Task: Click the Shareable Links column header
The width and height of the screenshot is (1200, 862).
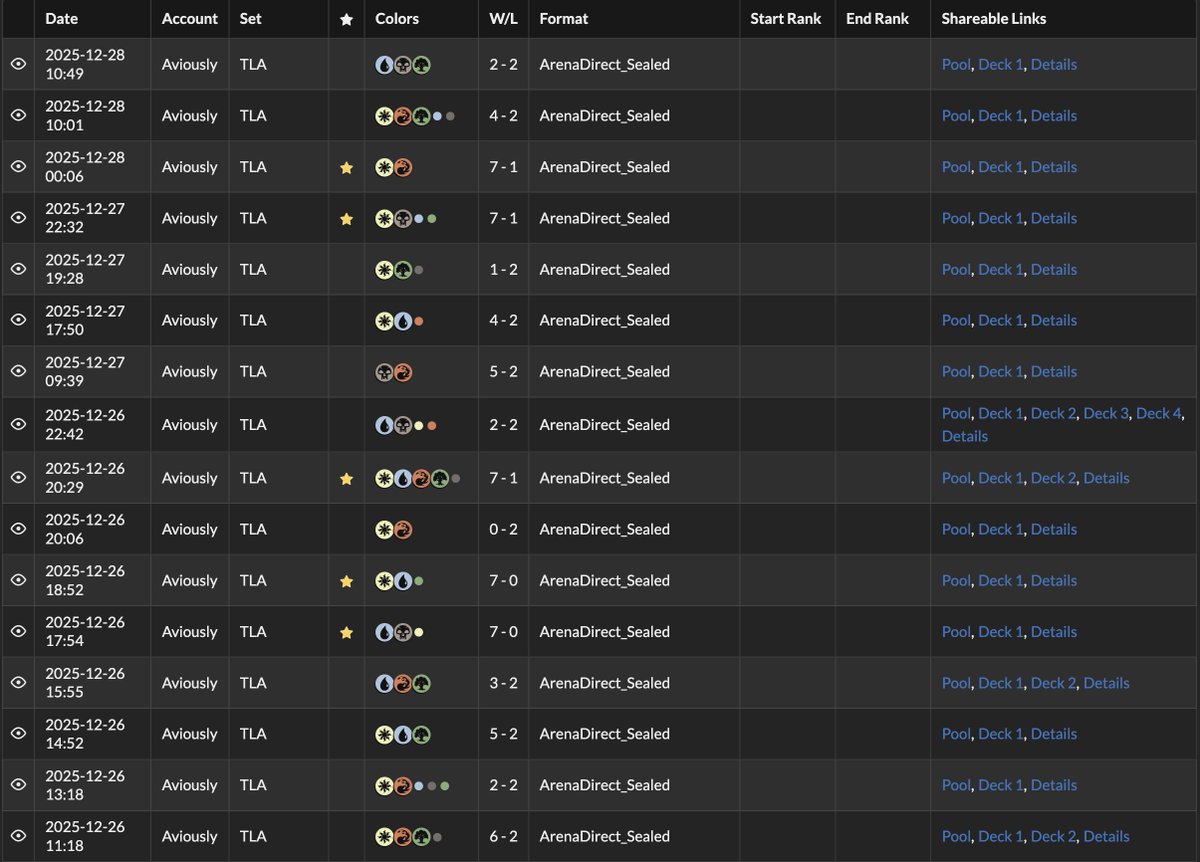Action: 994,19
